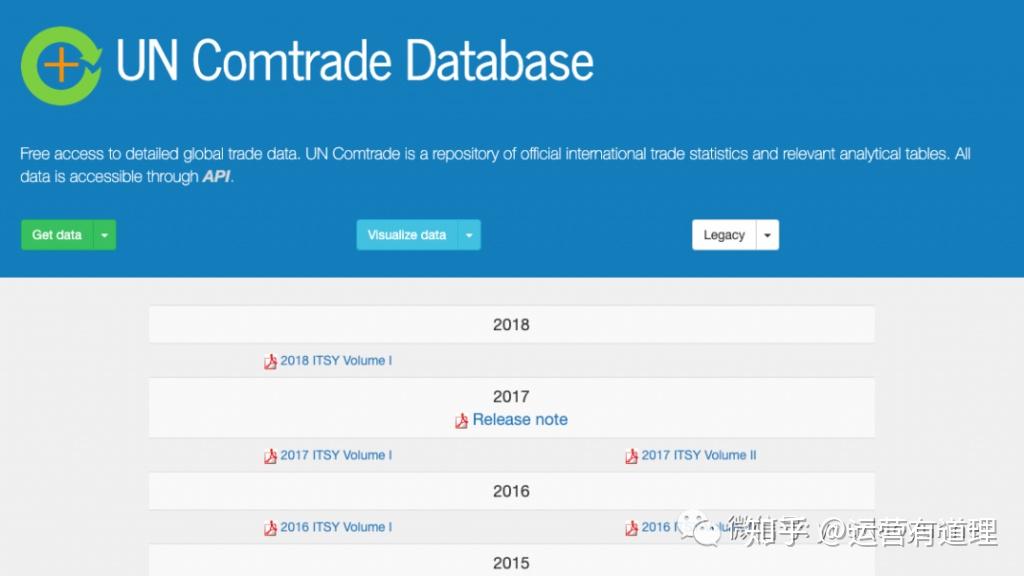Select the Legacy option
1024x576 pixels.
click(x=722, y=234)
